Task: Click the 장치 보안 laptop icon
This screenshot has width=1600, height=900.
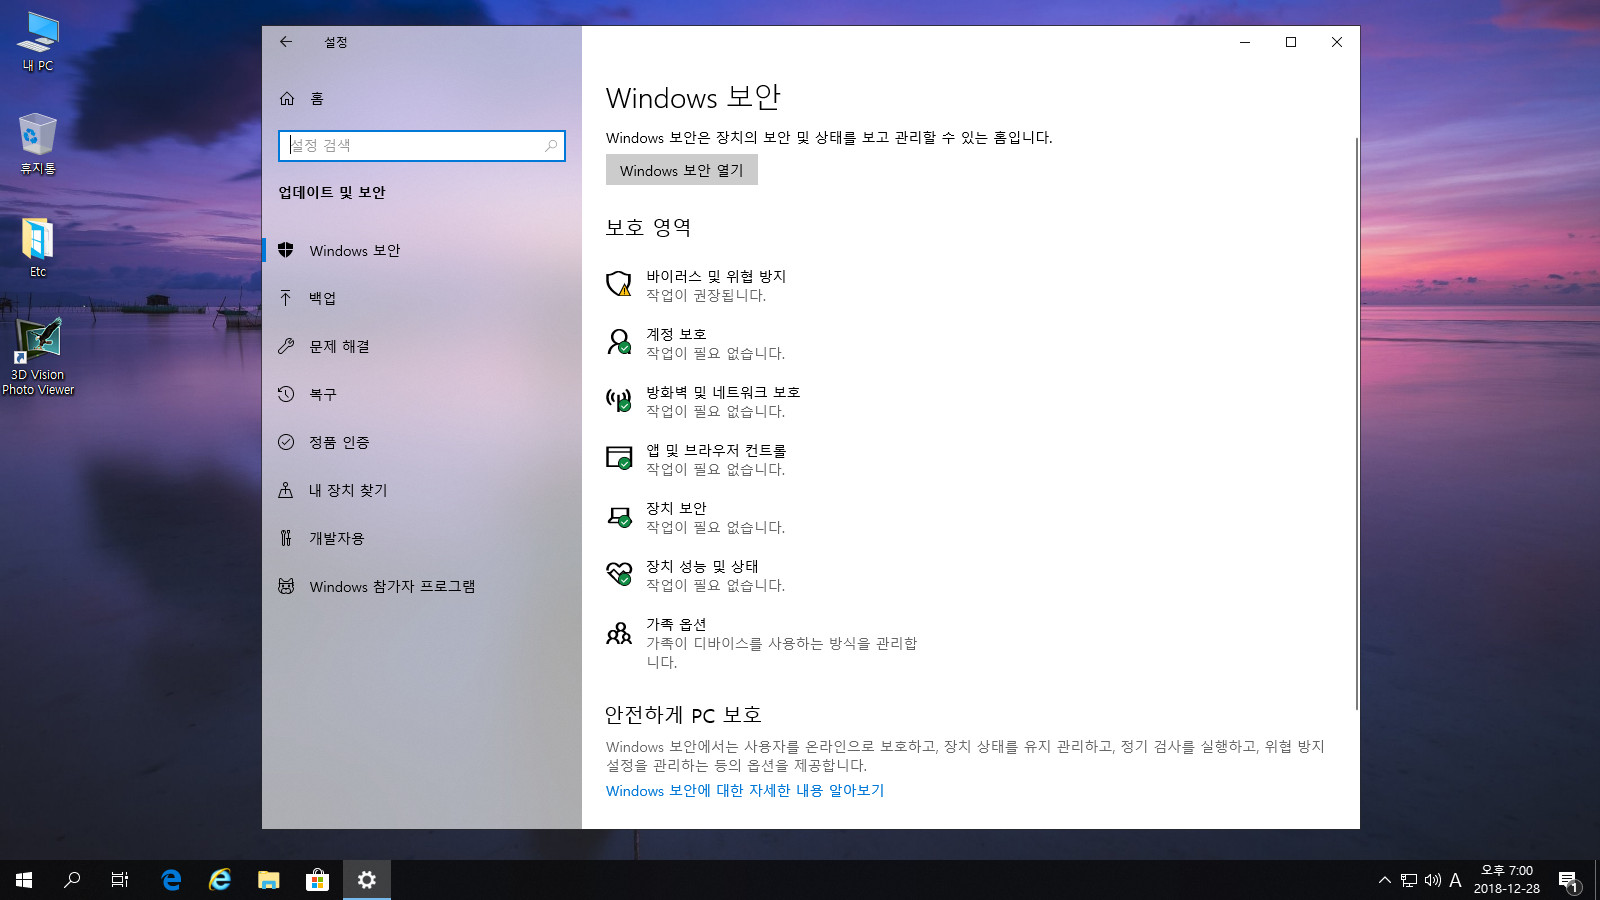Action: (619, 516)
